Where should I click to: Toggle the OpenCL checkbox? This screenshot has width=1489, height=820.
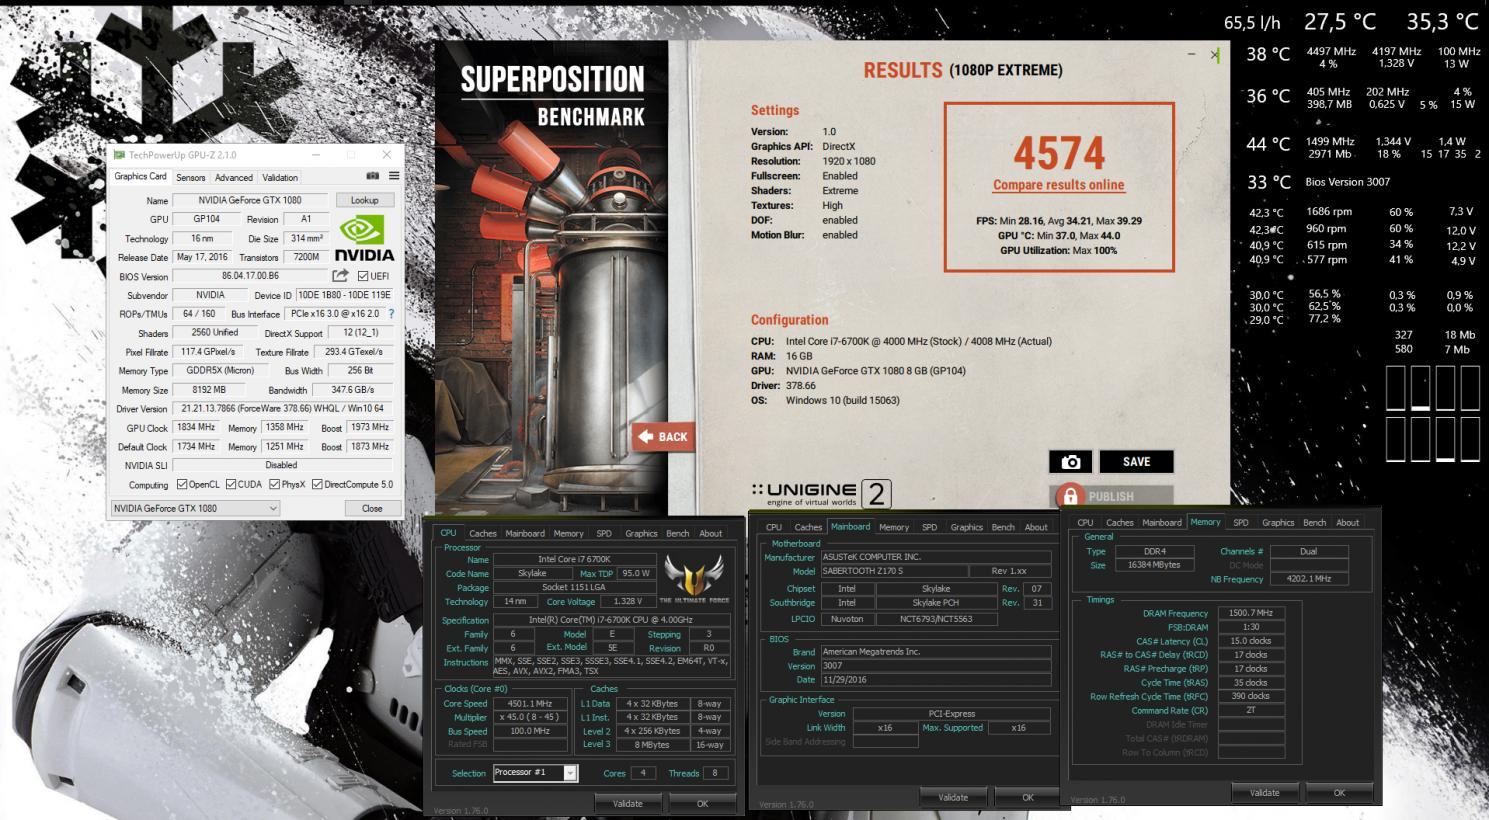(182, 484)
